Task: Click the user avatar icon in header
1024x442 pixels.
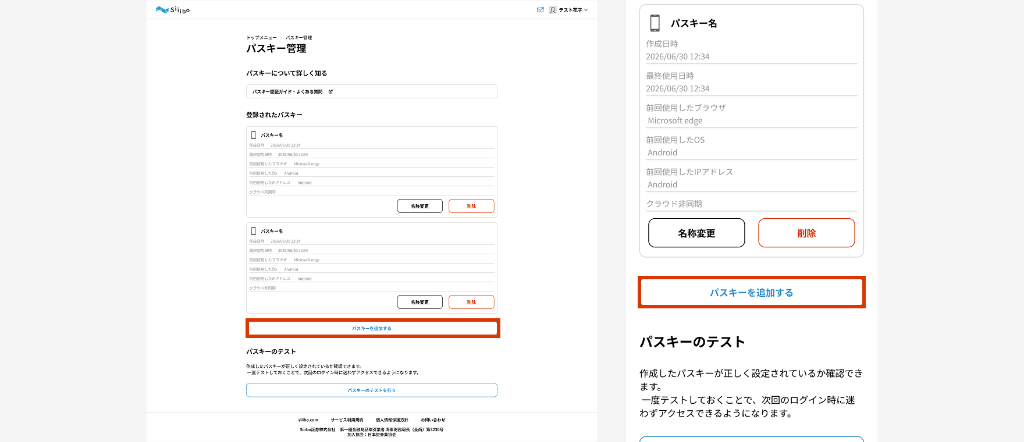Action: pyautogui.click(x=552, y=10)
